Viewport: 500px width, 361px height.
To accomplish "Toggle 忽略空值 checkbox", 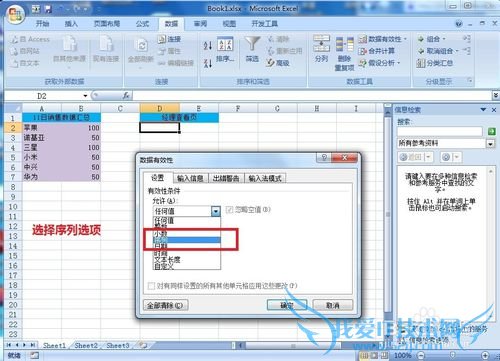I will coord(229,210).
